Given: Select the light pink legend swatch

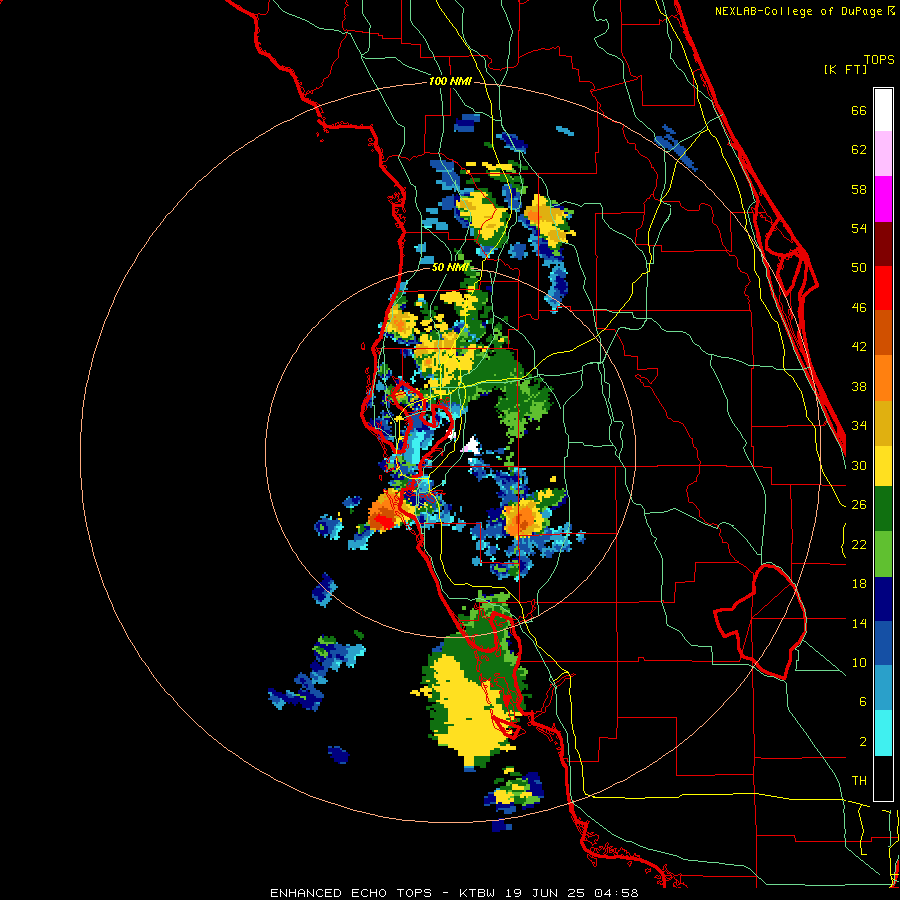Looking at the screenshot, I should tap(883, 153).
